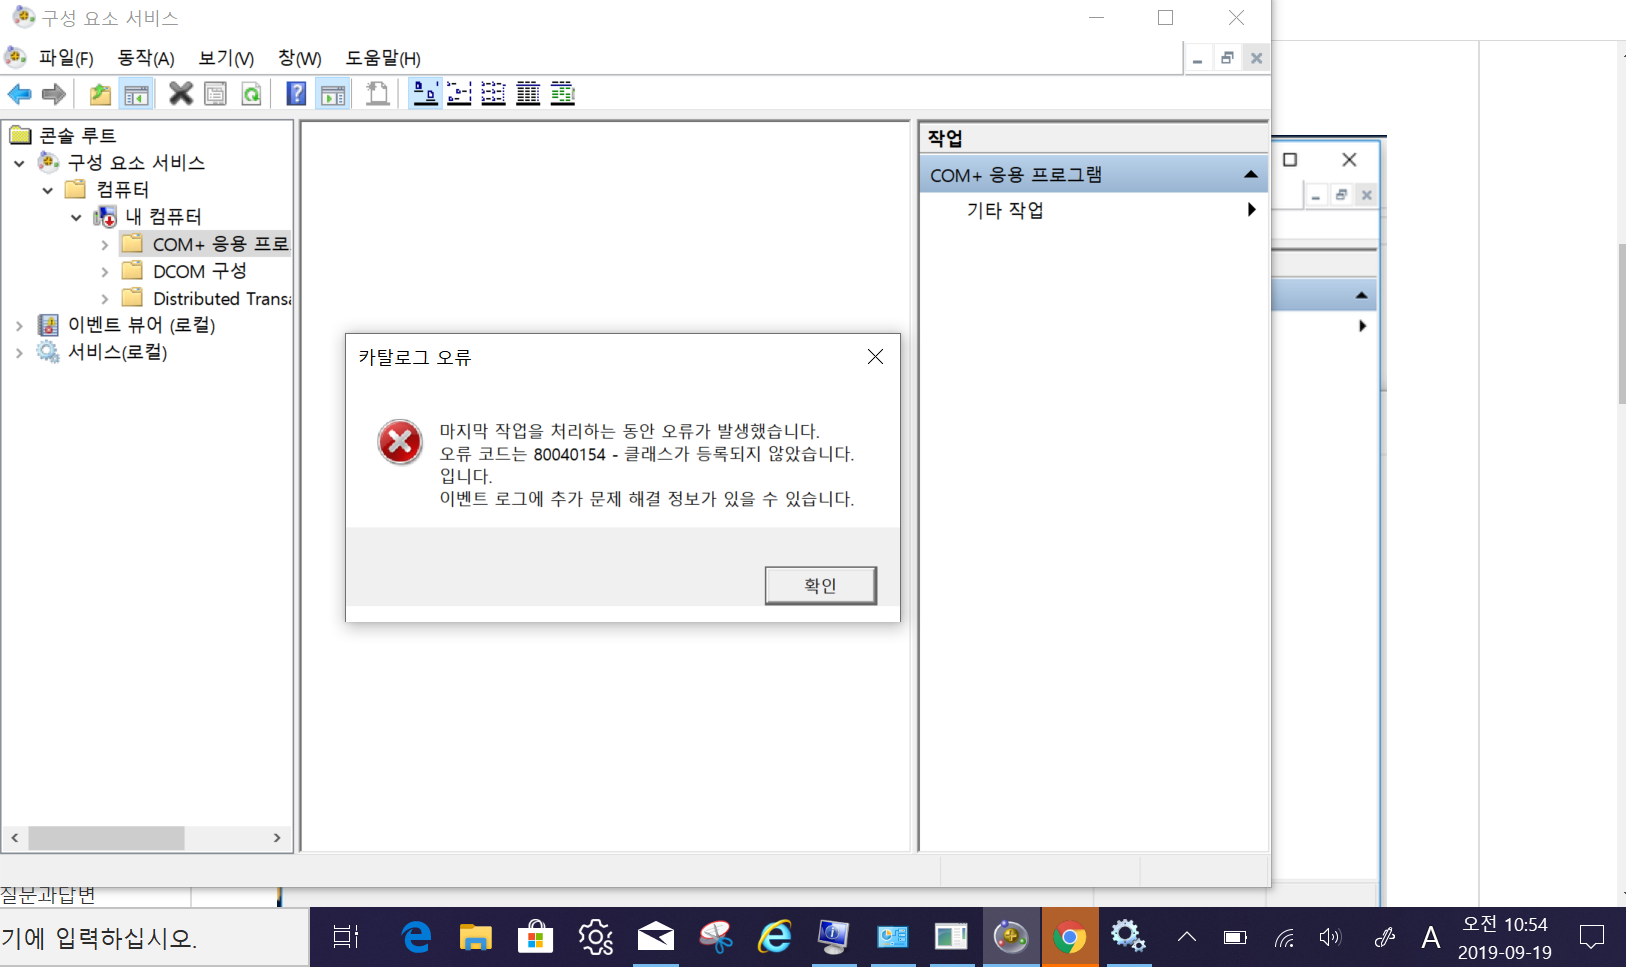1626x967 pixels.
Task: Switch to Component Services taskbar icon
Action: [1011, 937]
